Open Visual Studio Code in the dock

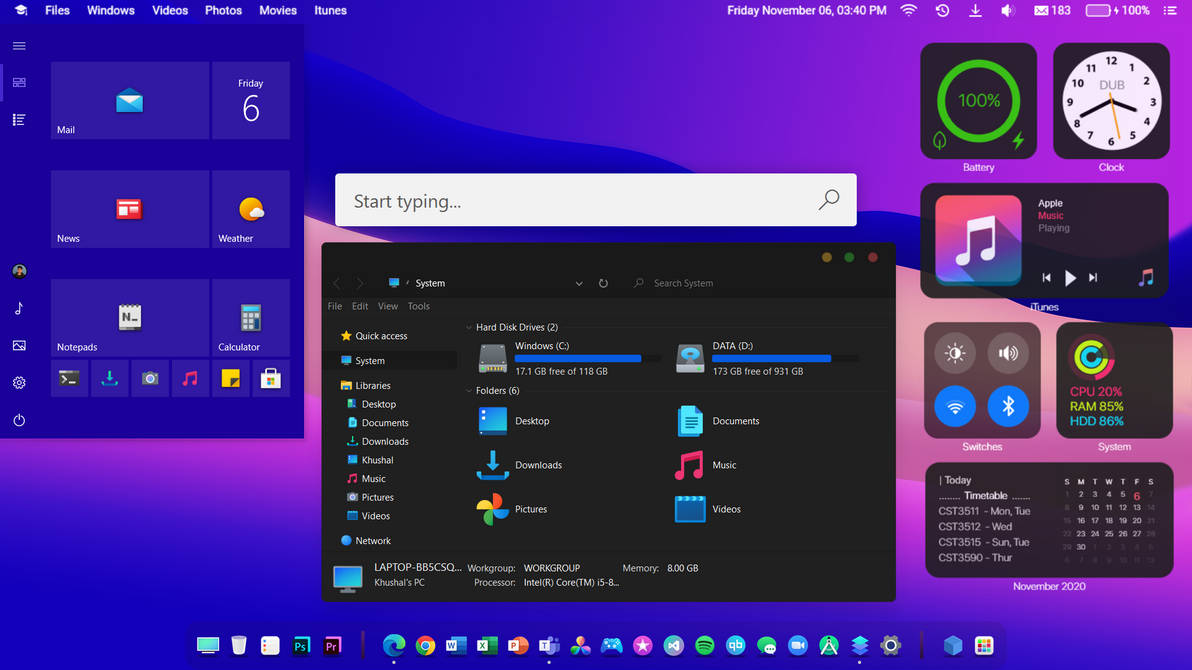tap(674, 646)
